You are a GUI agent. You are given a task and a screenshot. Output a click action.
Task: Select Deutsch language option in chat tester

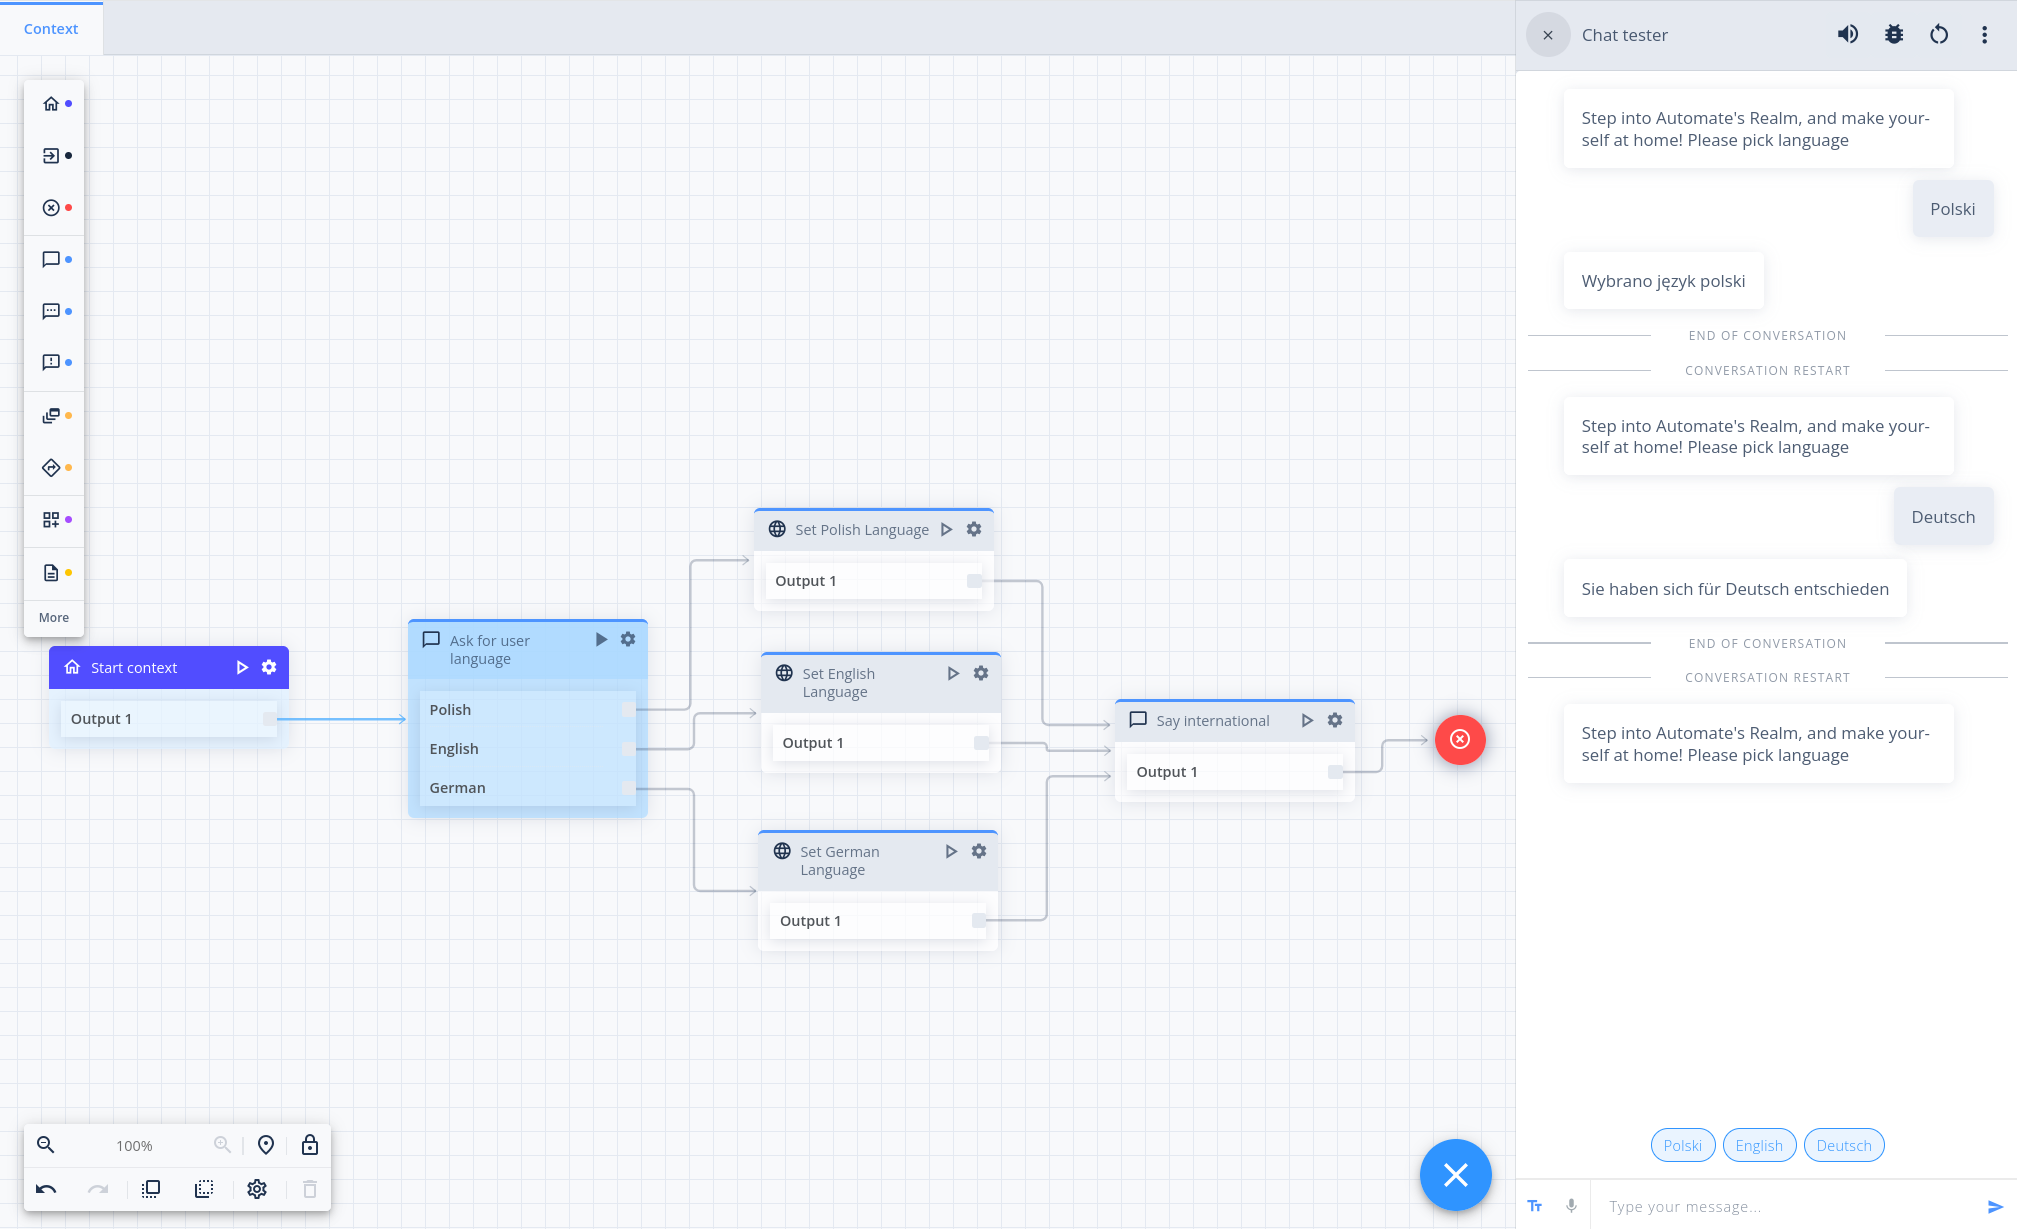point(1844,1145)
